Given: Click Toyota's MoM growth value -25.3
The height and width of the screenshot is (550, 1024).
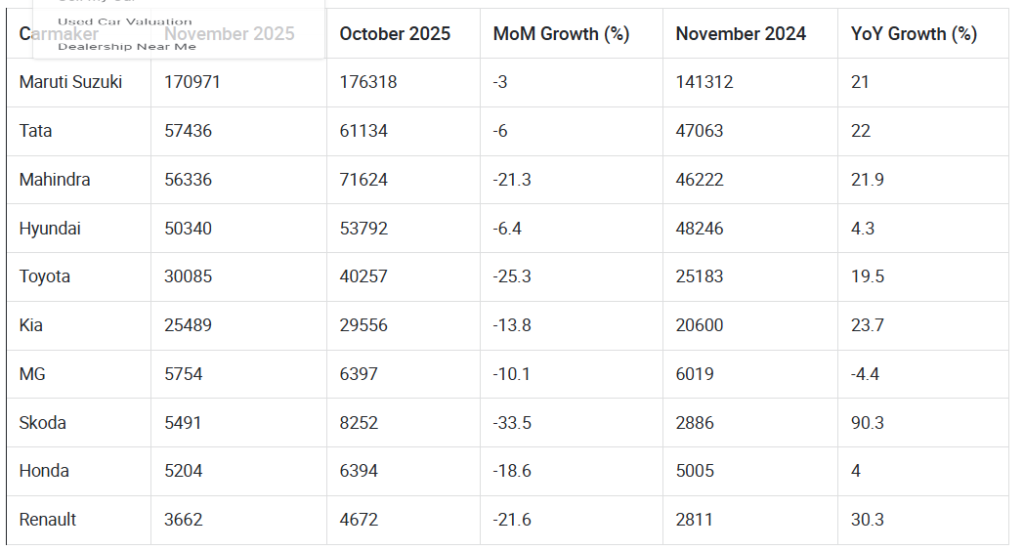Looking at the screenshot, I should tap(512, 277).
